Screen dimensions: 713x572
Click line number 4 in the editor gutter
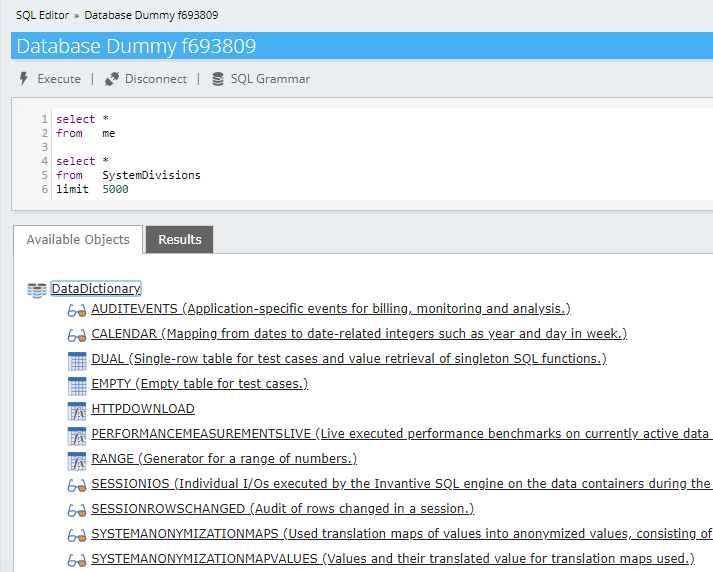click(x=44, y=161)
